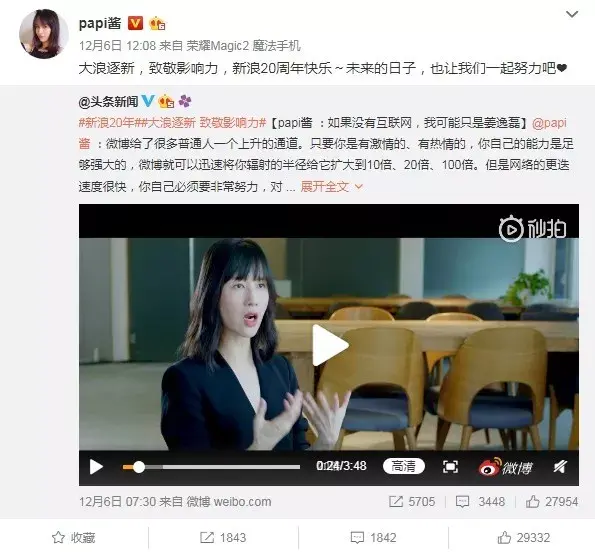Click papi酱 profile avatar
The image size is (595, 552).
tap(43, 34)
